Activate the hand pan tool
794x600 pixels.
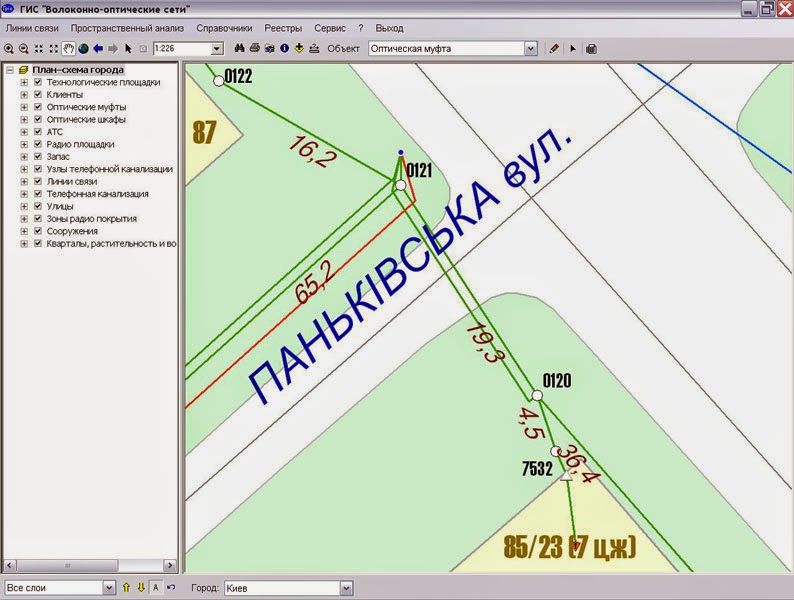68,49
